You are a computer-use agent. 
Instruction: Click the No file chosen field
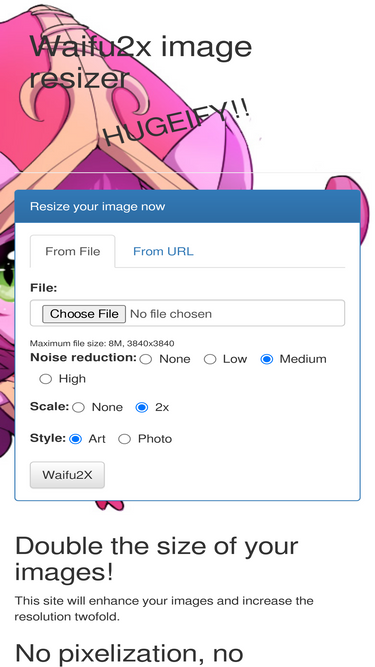pos(171,314)
